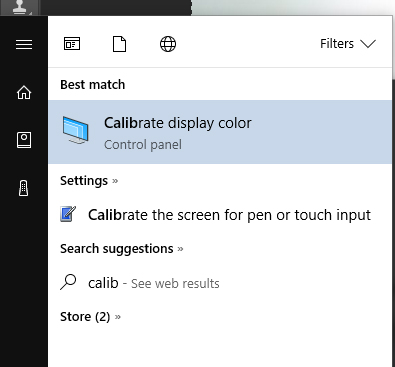
Task: Click the Best match heading
Action: click(93, 85)
